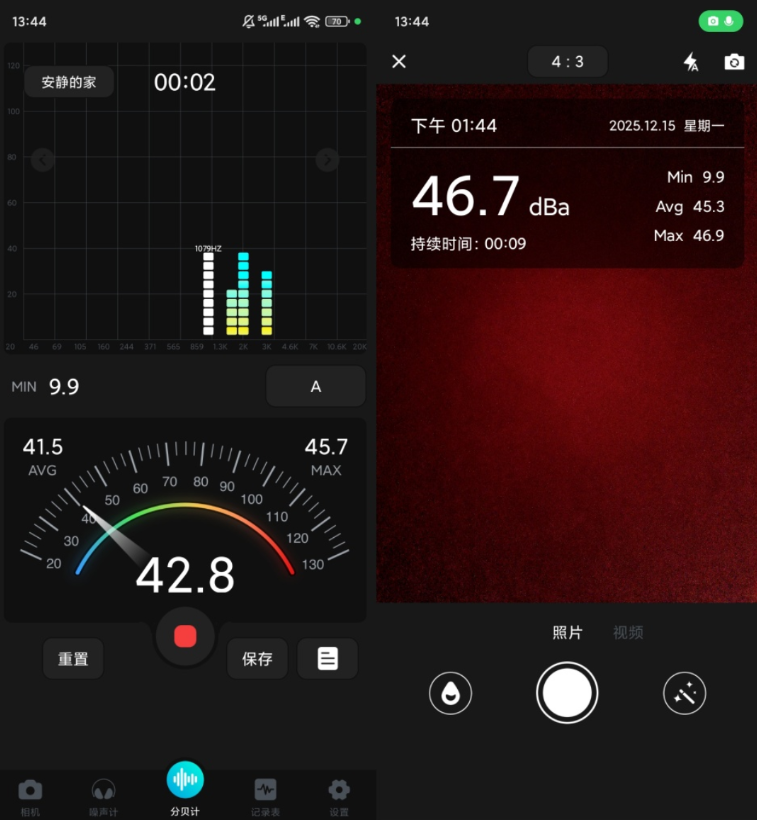Open the 记录表 records tab
Screen dimensions: 757x820
pos(265,796)
